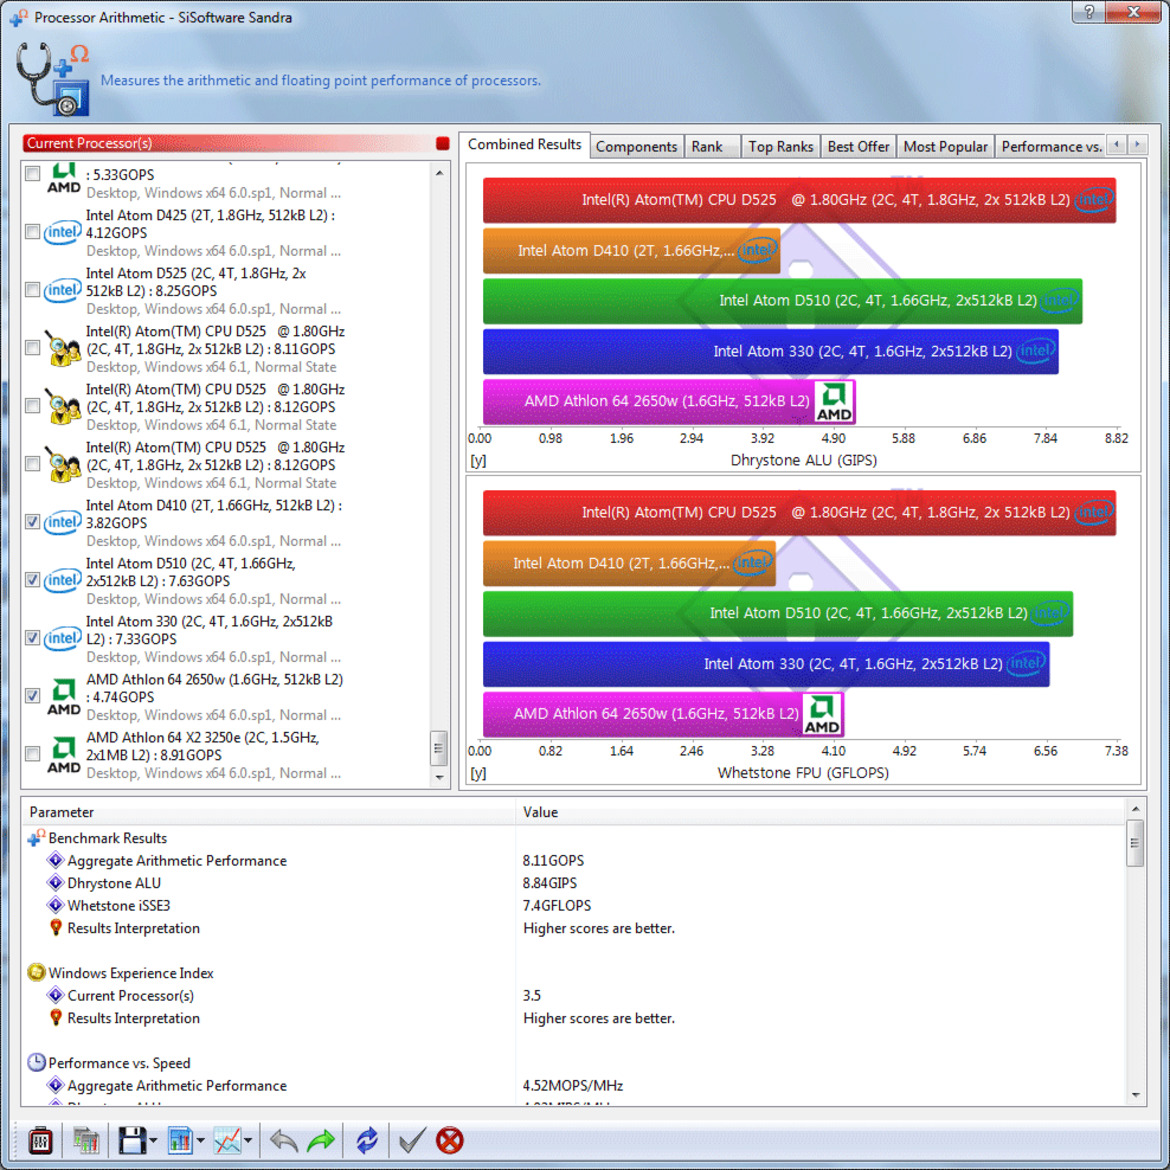
Task: Click the processor list scroll down arrow
Action: coord(439,777)
